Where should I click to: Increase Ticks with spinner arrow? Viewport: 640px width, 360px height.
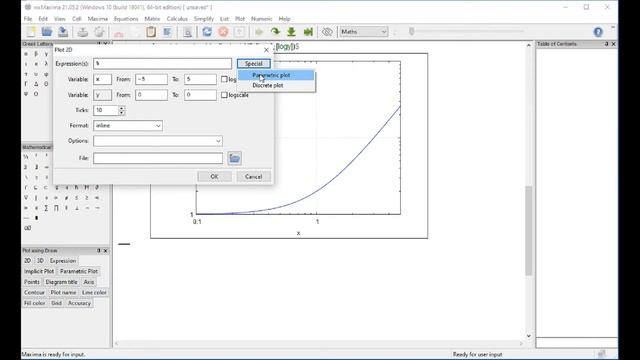121,108
